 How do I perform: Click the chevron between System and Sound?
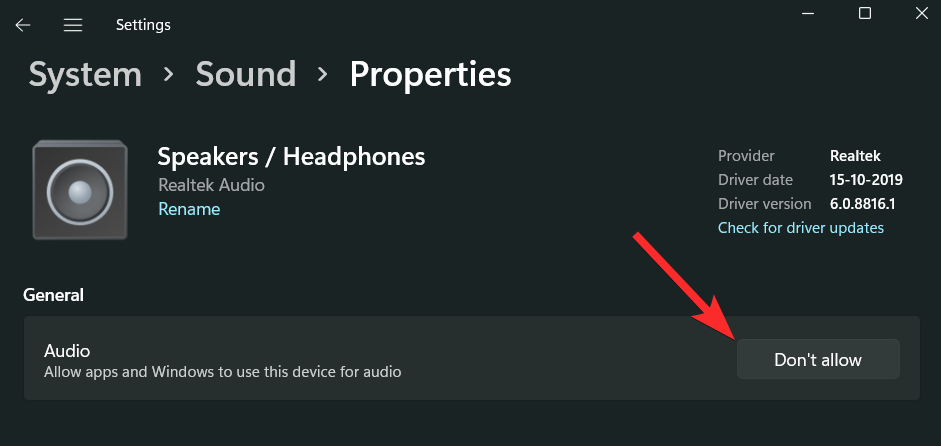tap(168, 75)
